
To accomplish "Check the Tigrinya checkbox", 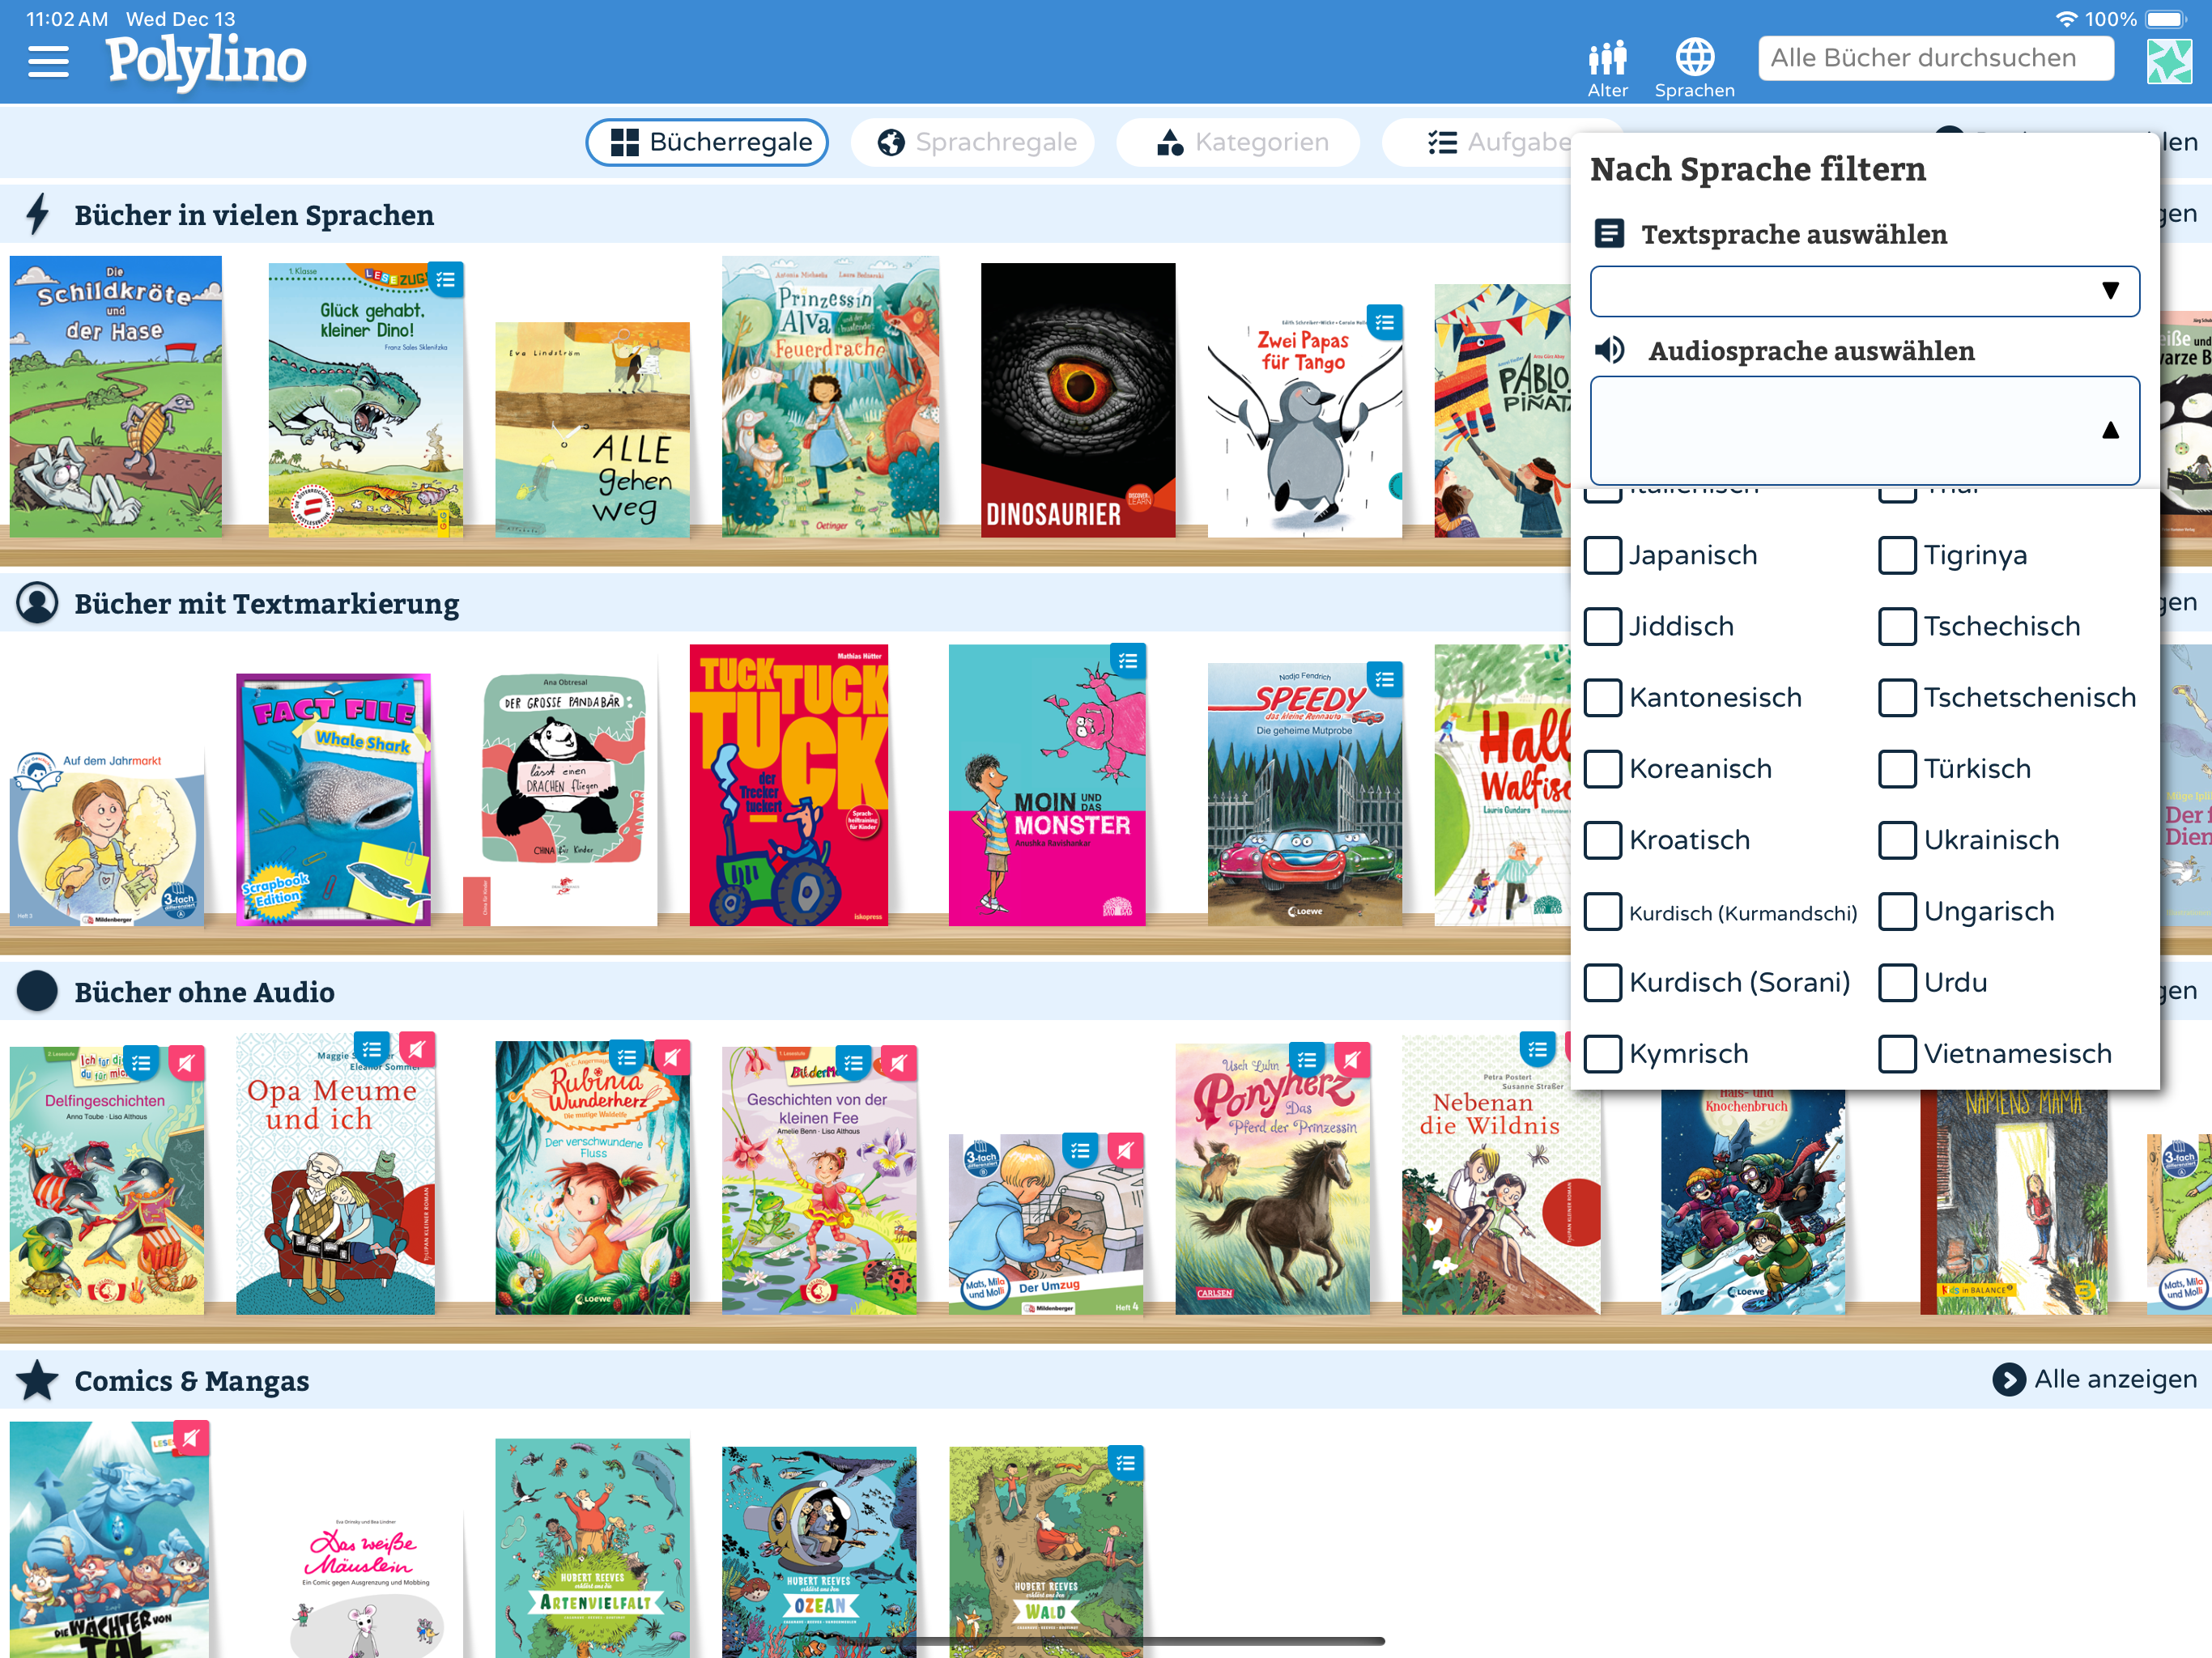I will 1897,555.
